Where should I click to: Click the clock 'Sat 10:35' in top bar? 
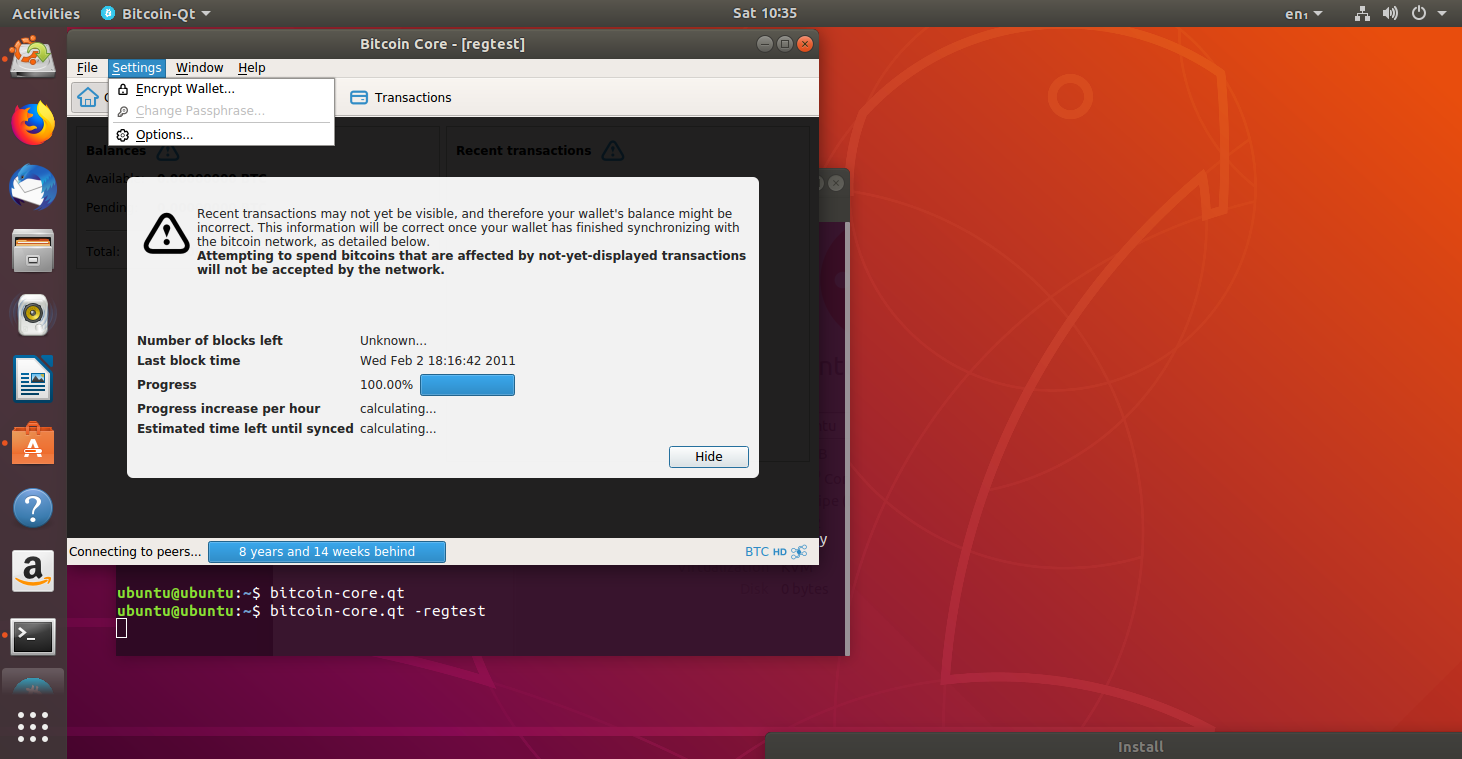765,14
